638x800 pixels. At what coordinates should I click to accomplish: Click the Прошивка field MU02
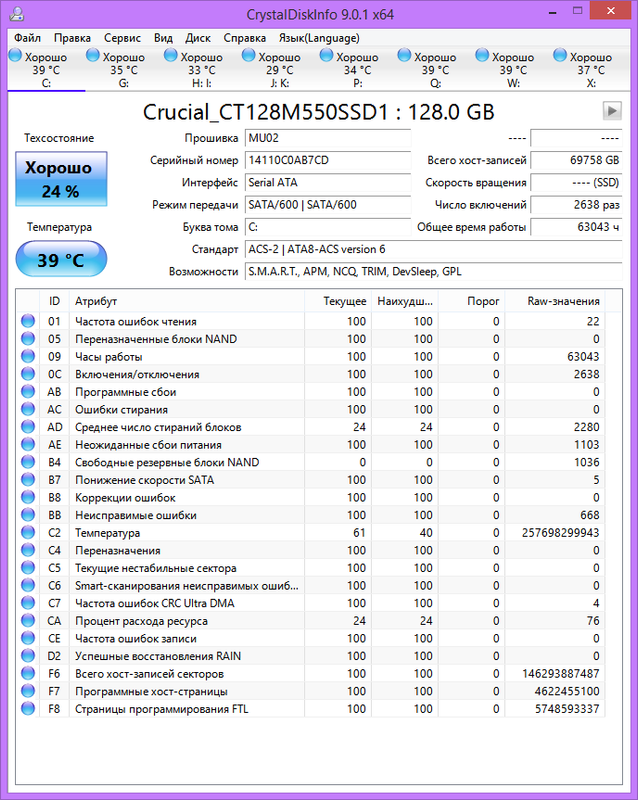click(328, 138)
